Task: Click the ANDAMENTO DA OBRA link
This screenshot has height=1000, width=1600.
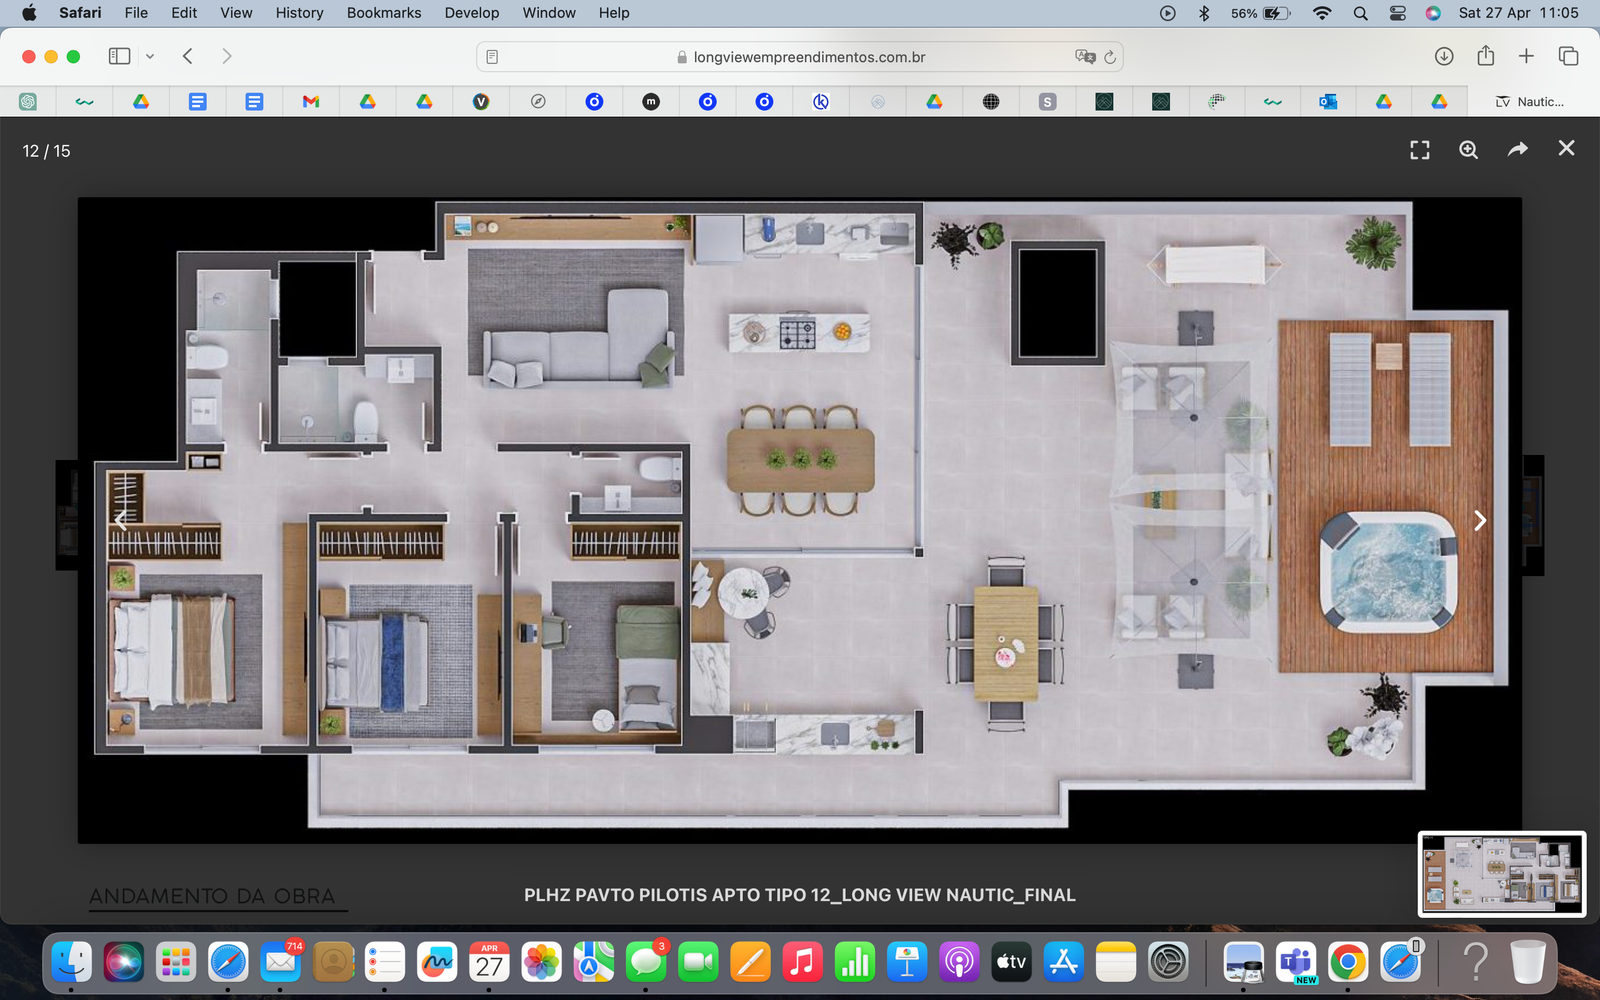Action: (x=212, y=896)
